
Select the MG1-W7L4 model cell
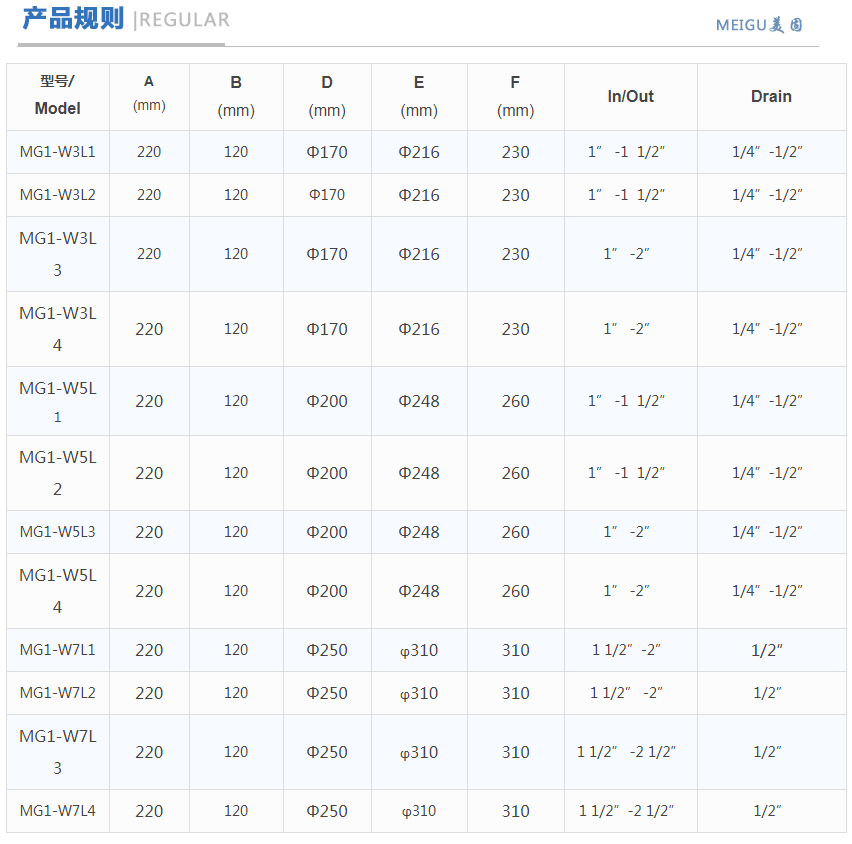(x=57, y=811)
